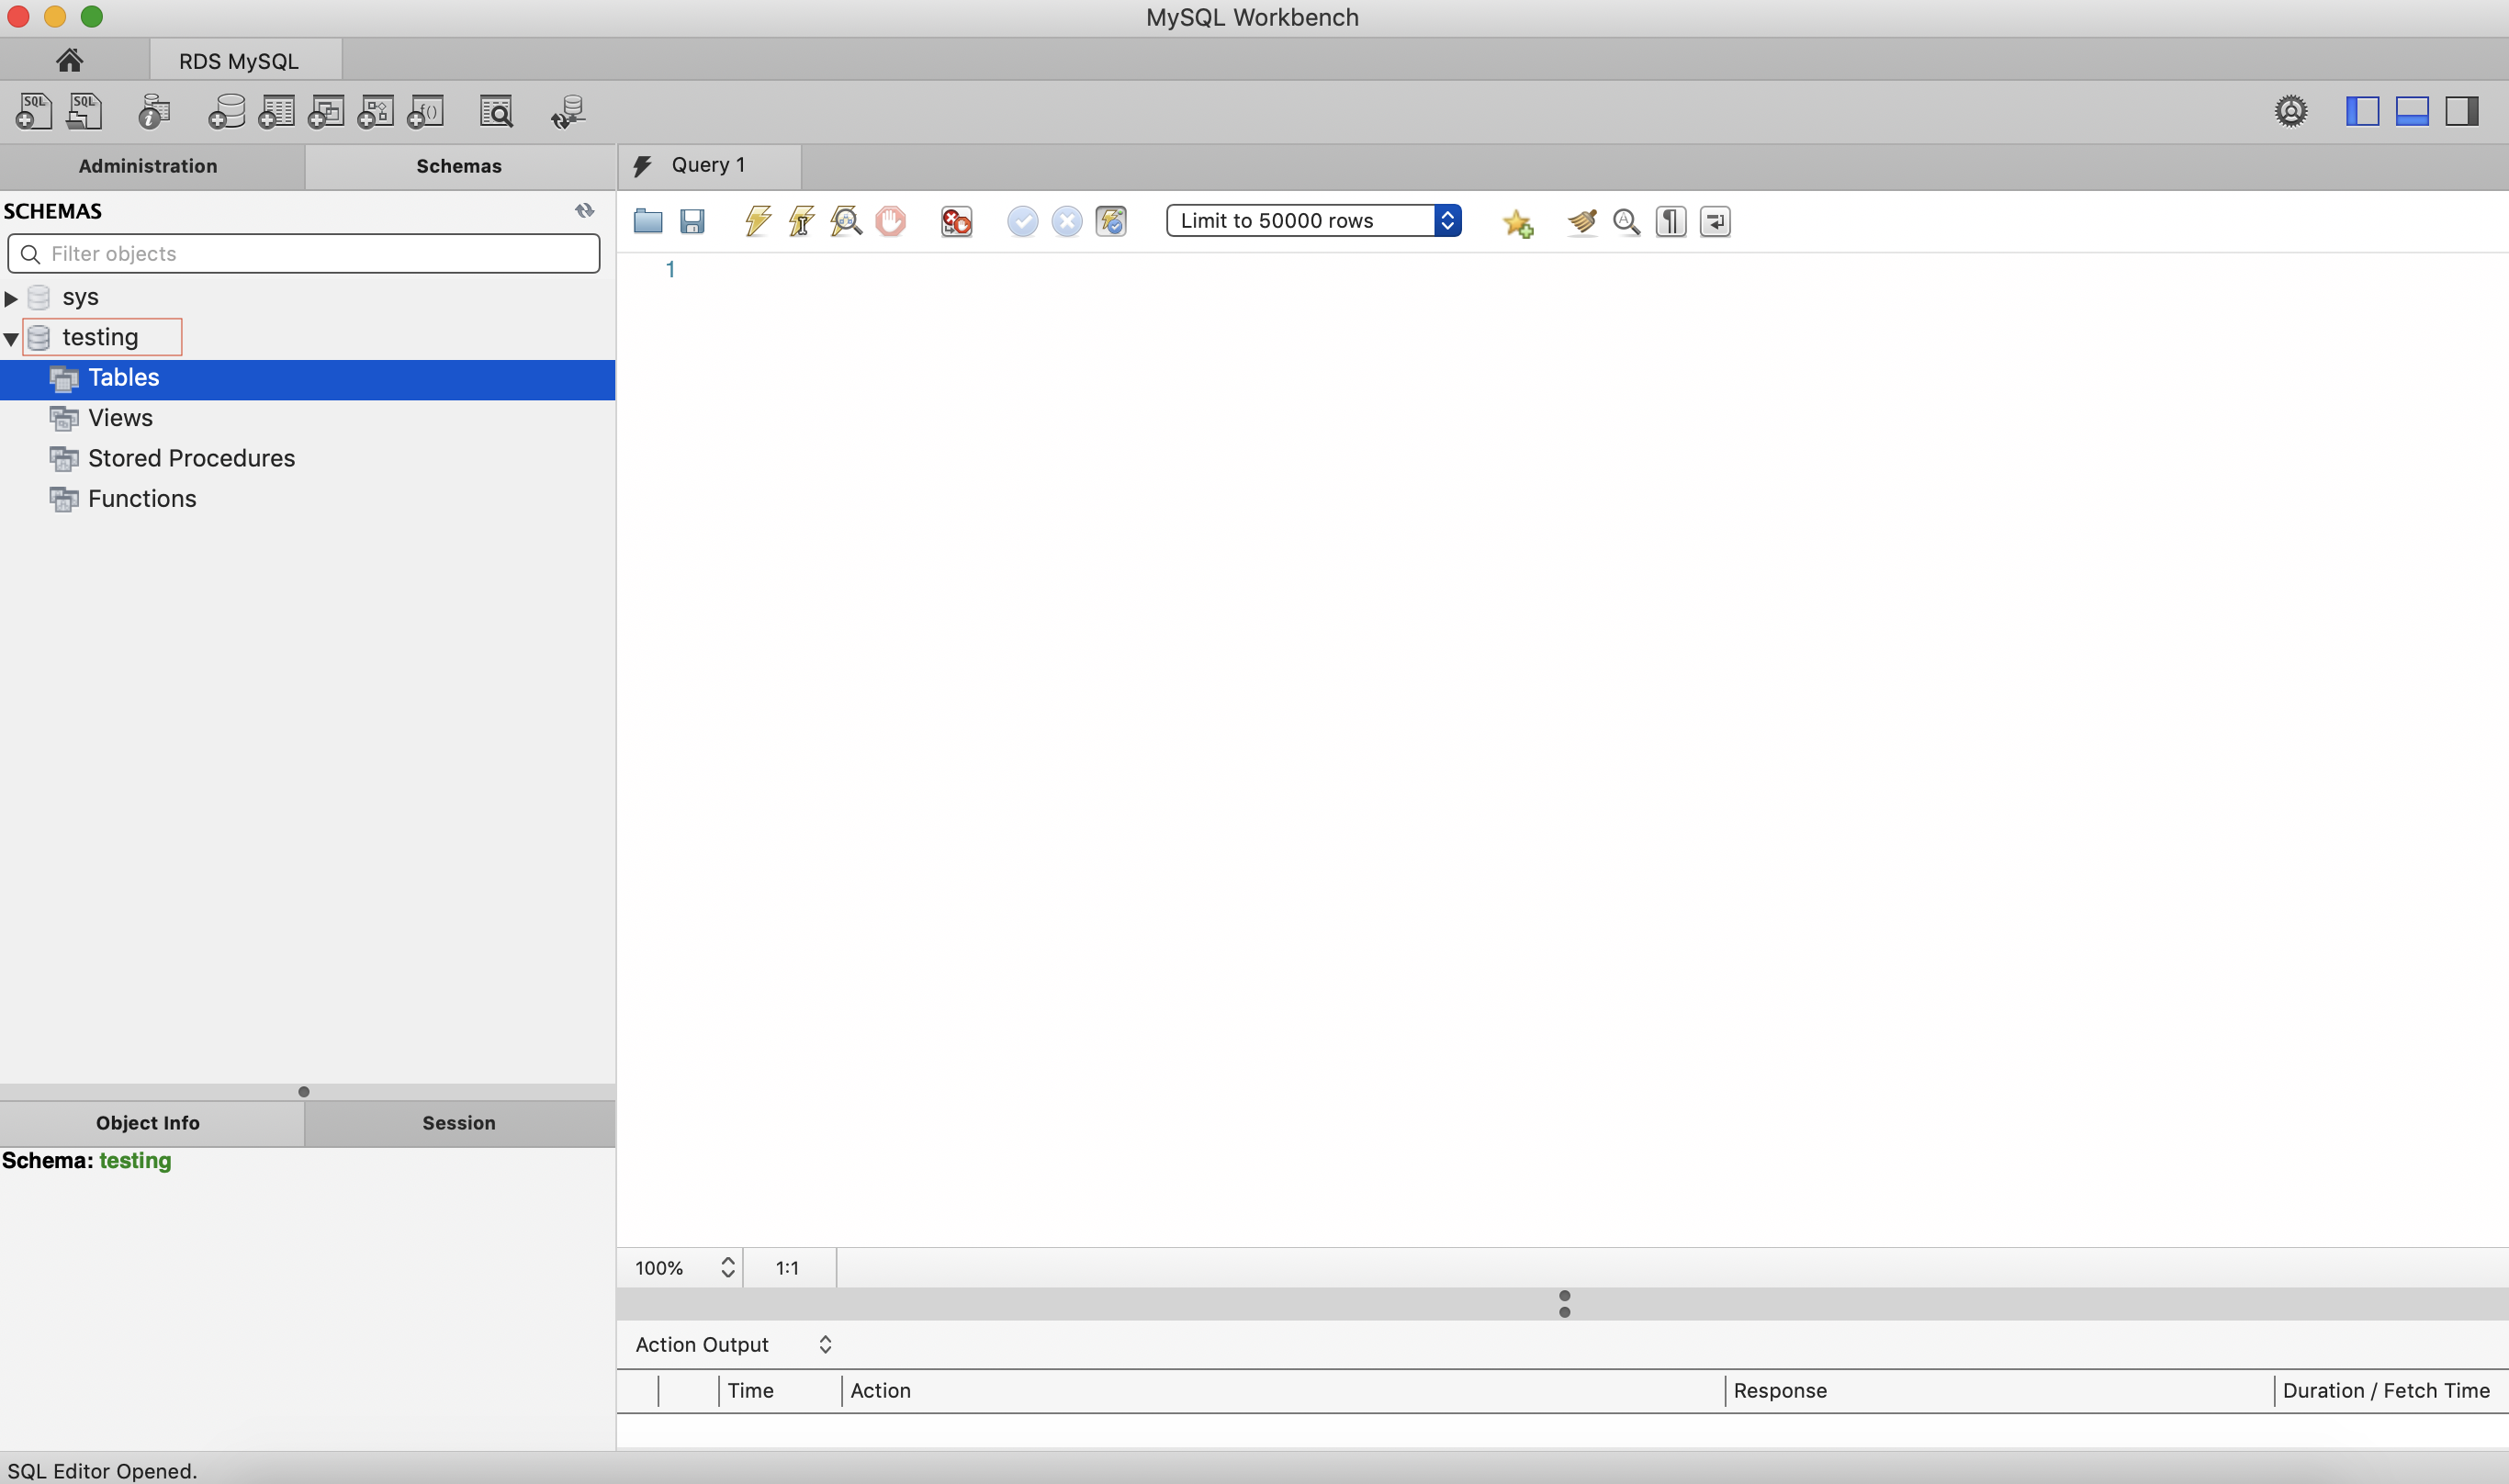Click the Response column header

[x=1998, y=1390]
